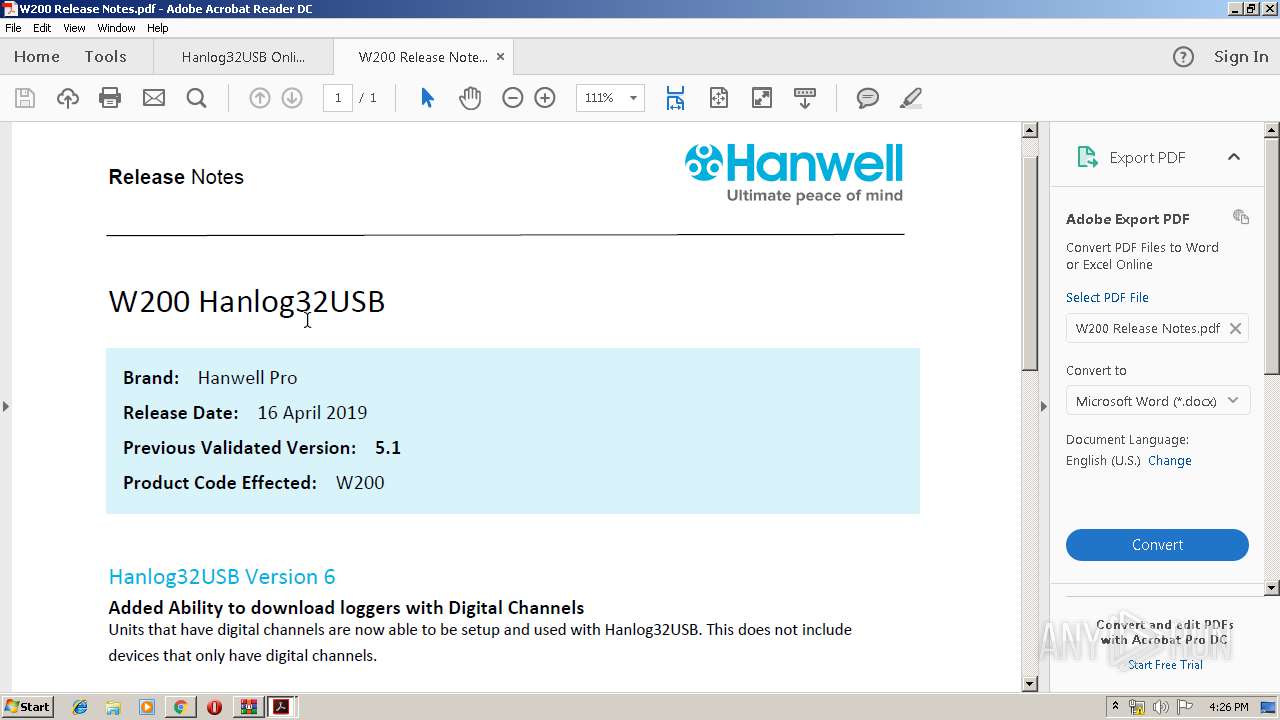Open the typewriter download tool icon
1280x720 pixels.
click(x=805, y=98)
